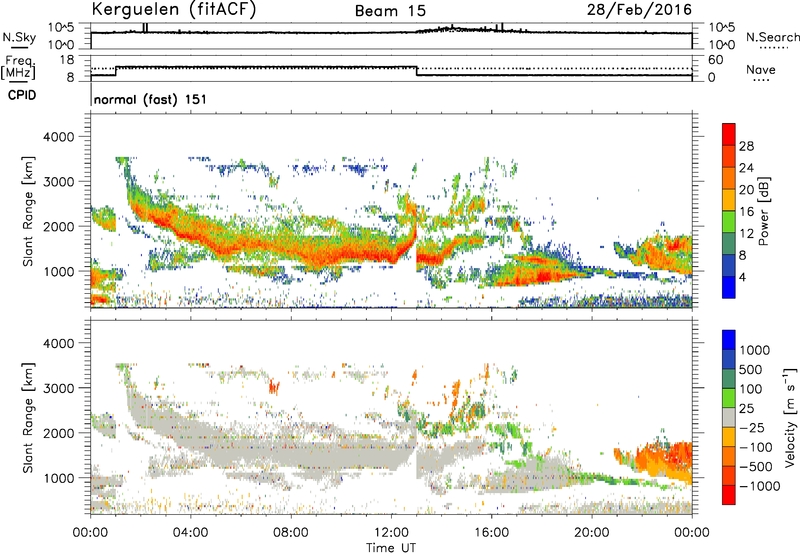
Task: Click the velocity colorbar value '1000'
Action: click(x=755, y=350)
